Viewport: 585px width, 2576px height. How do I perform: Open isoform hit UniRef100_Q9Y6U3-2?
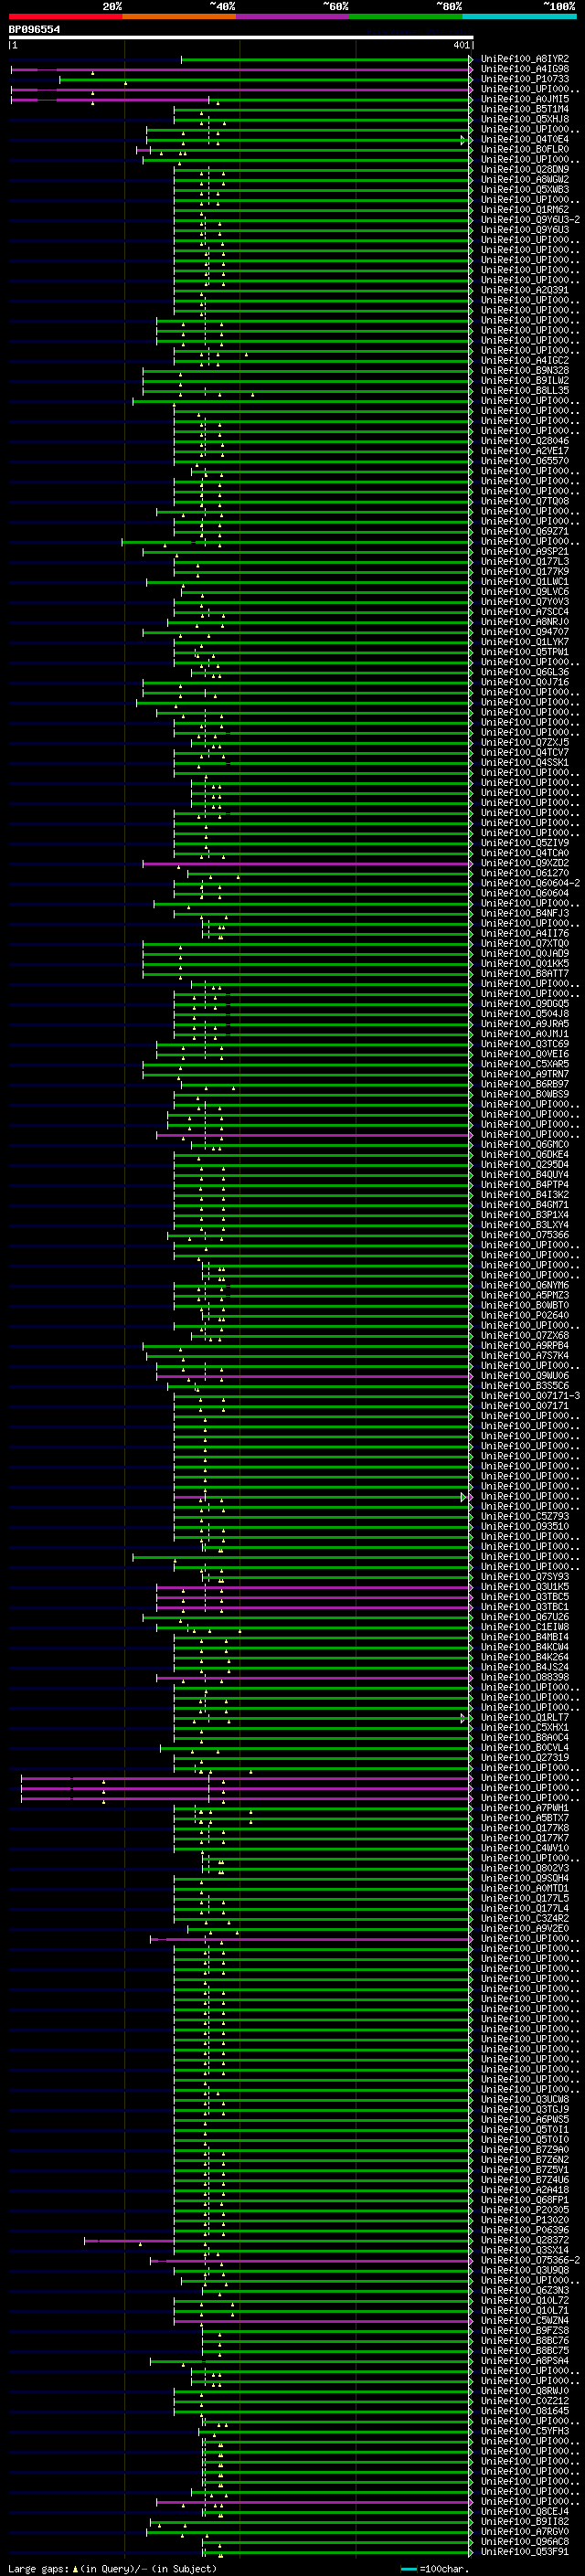(530, 219)
